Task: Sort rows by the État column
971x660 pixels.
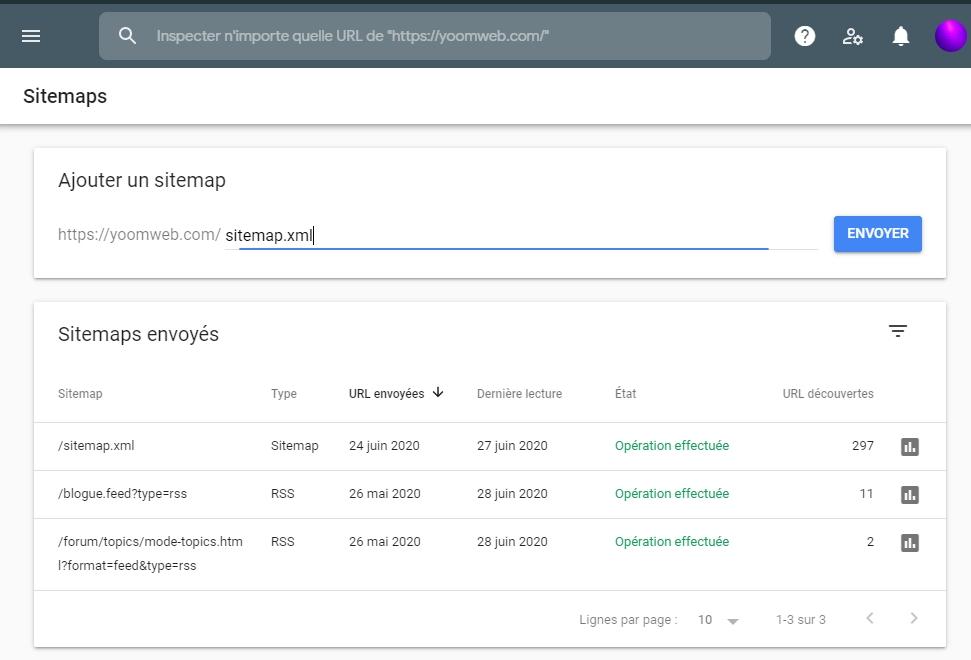Action: 625,393
